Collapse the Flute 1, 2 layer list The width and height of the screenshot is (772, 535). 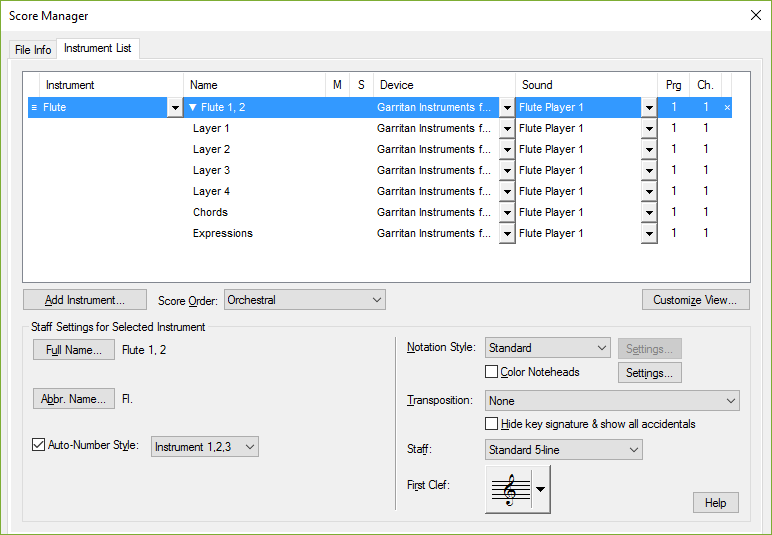pyautogui.click(x=193, y=107)
